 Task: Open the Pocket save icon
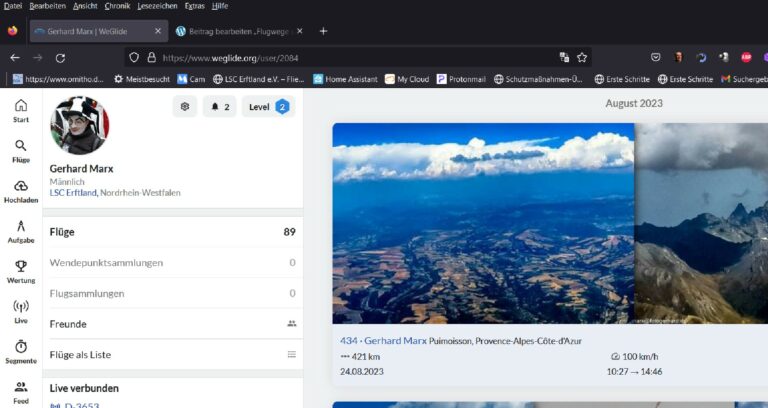click(655, 58)
